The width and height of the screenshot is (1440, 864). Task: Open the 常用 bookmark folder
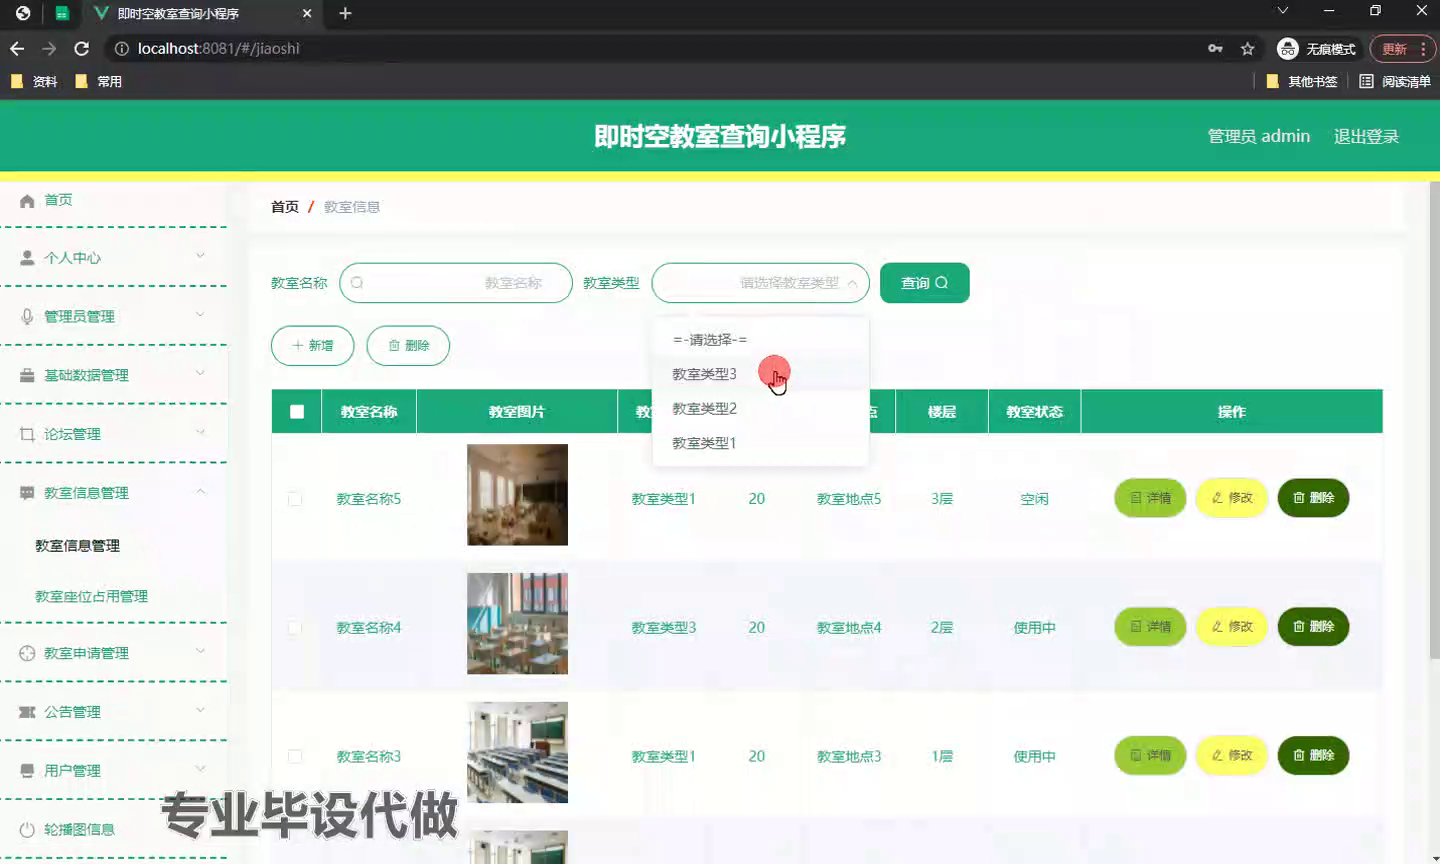(x=99, y=81)
